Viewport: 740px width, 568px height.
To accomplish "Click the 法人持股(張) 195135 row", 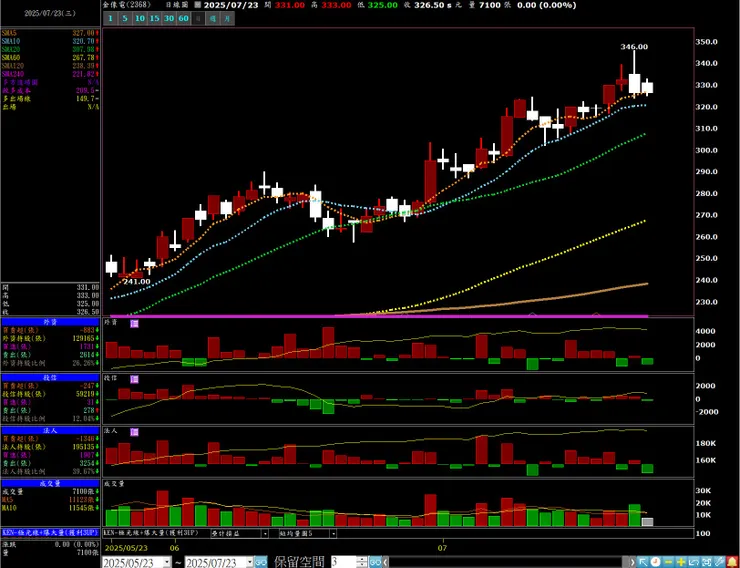I will (x=50, y=447).
